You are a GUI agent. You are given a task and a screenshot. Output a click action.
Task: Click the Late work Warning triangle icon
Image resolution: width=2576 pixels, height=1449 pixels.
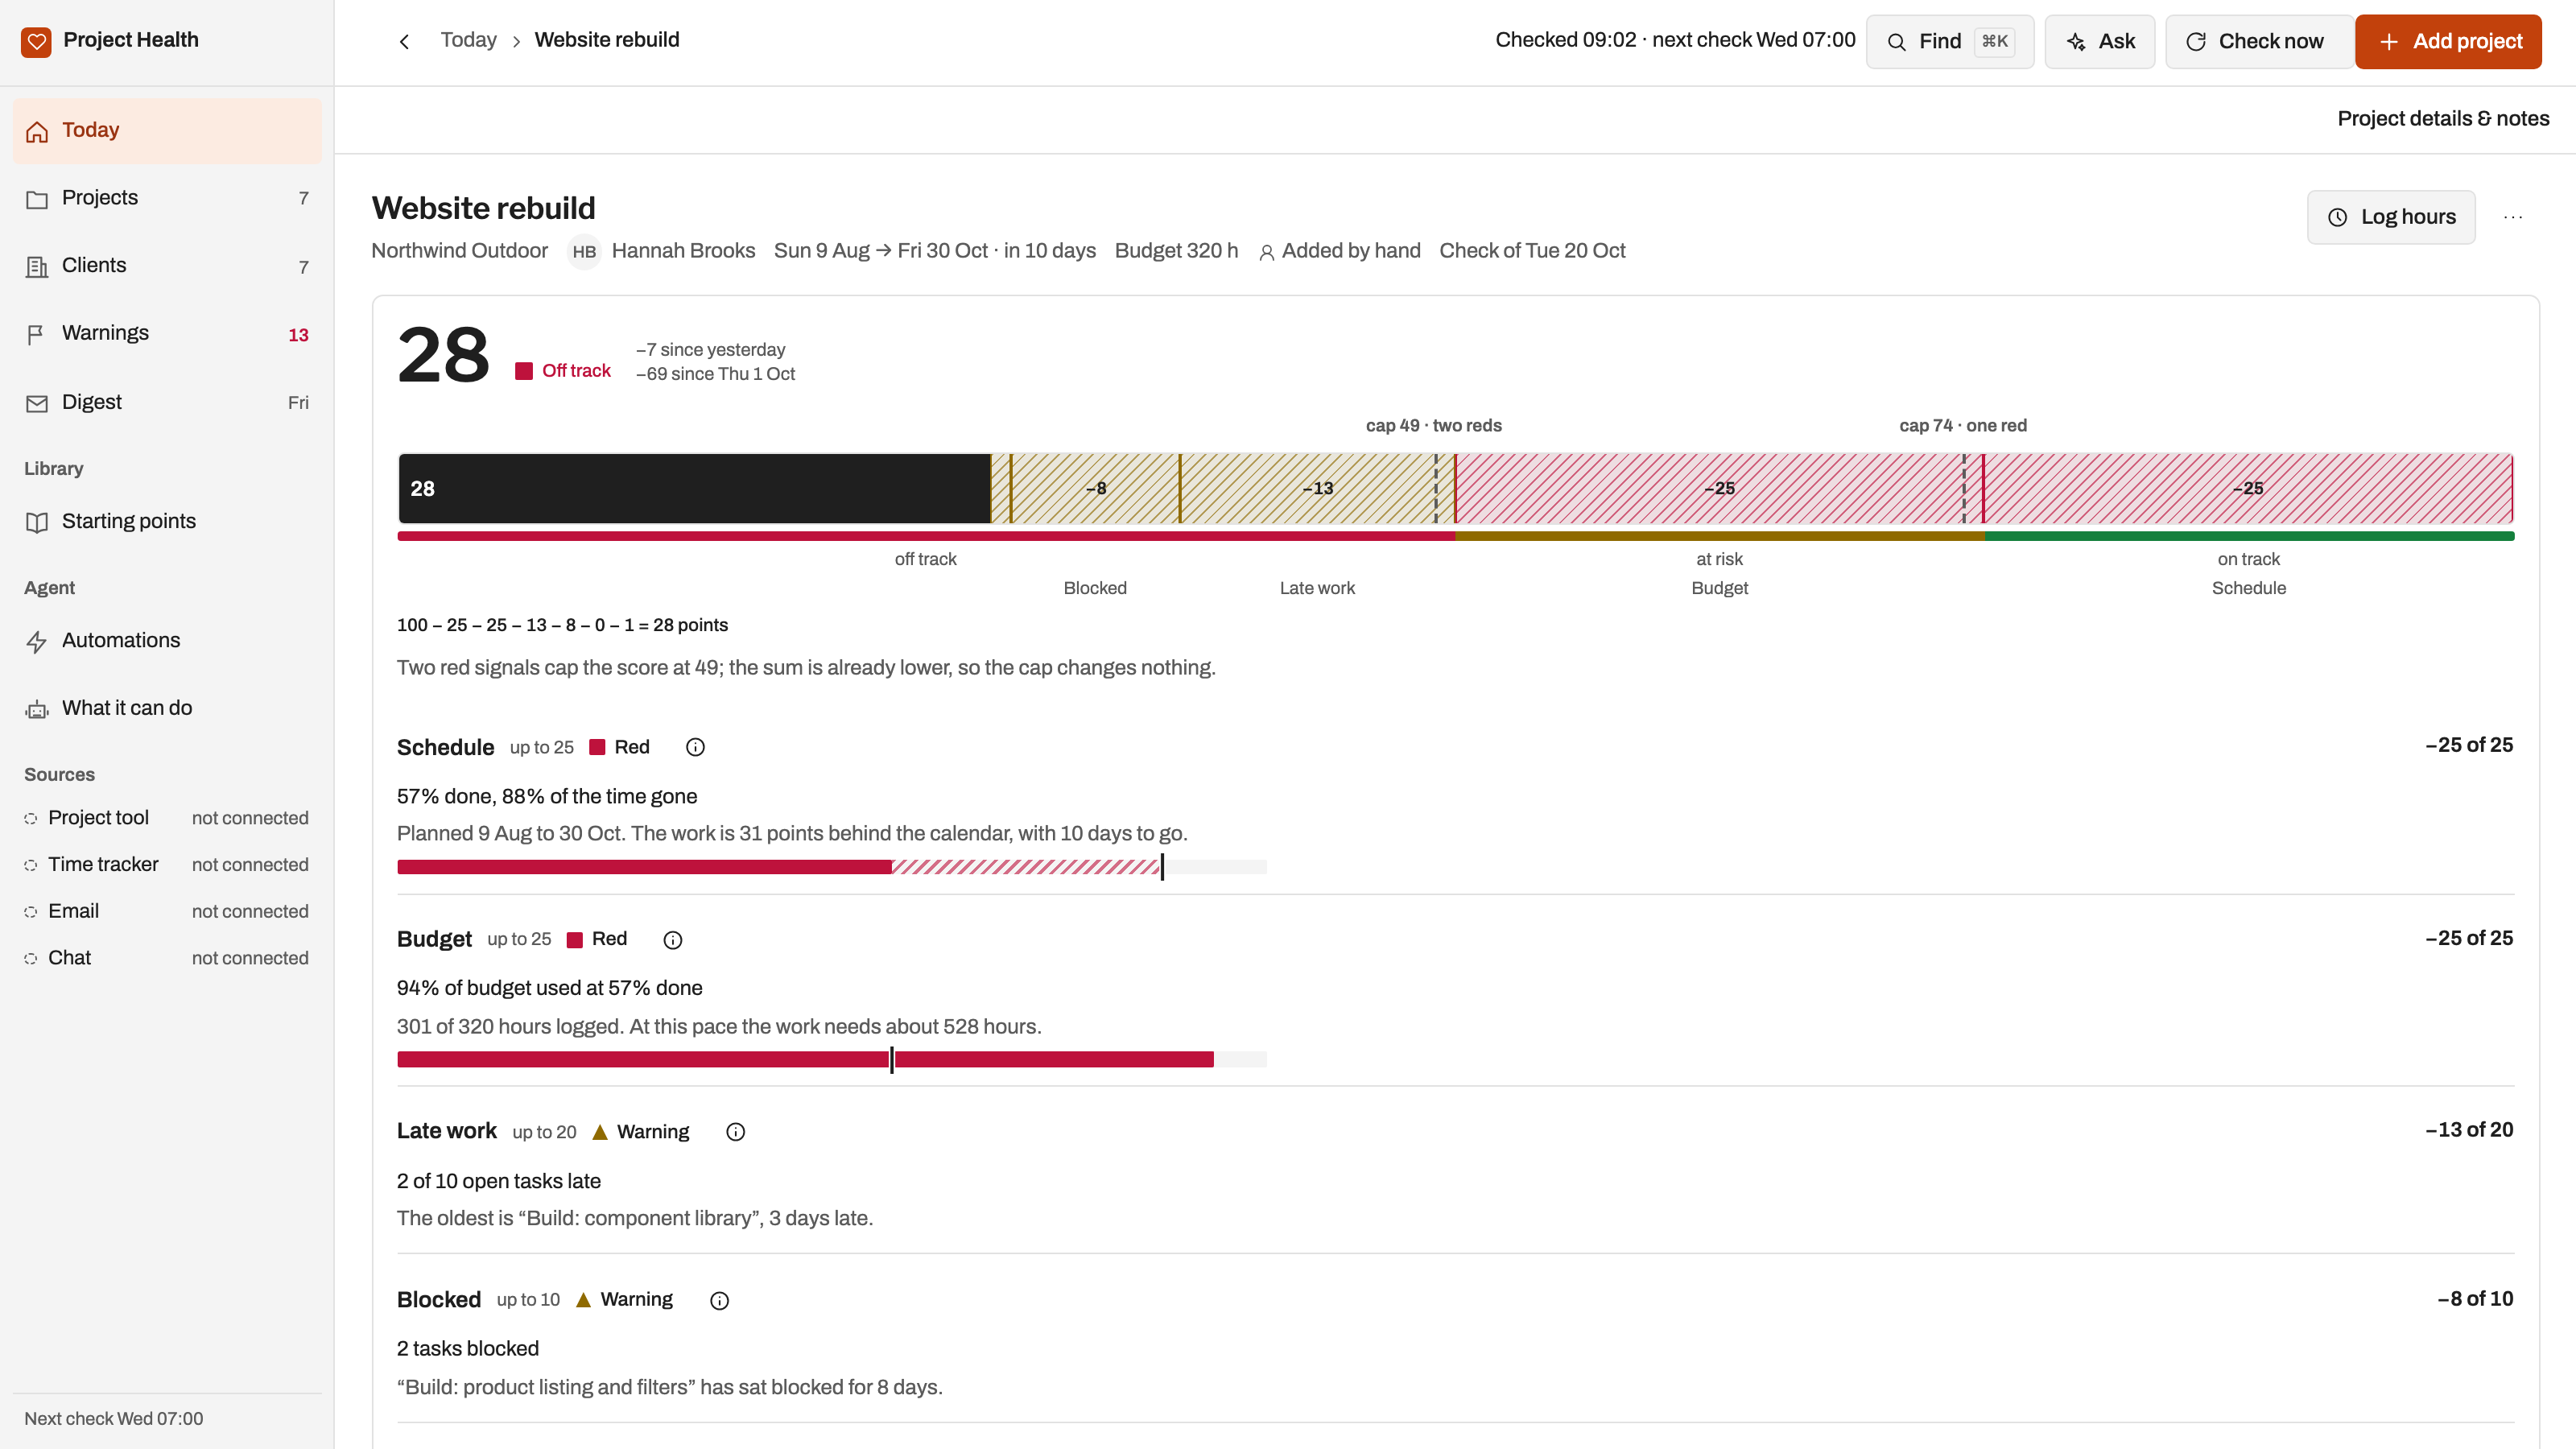(600, 1132)
